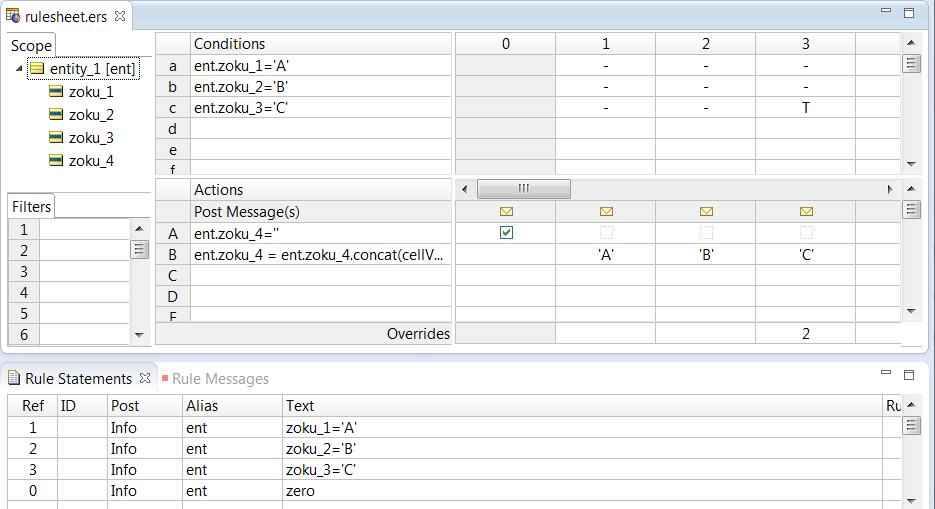This screenshot has height=509, width=935.
Task: Check action A checkbox in column 2
Action: [x=707, y=232]
